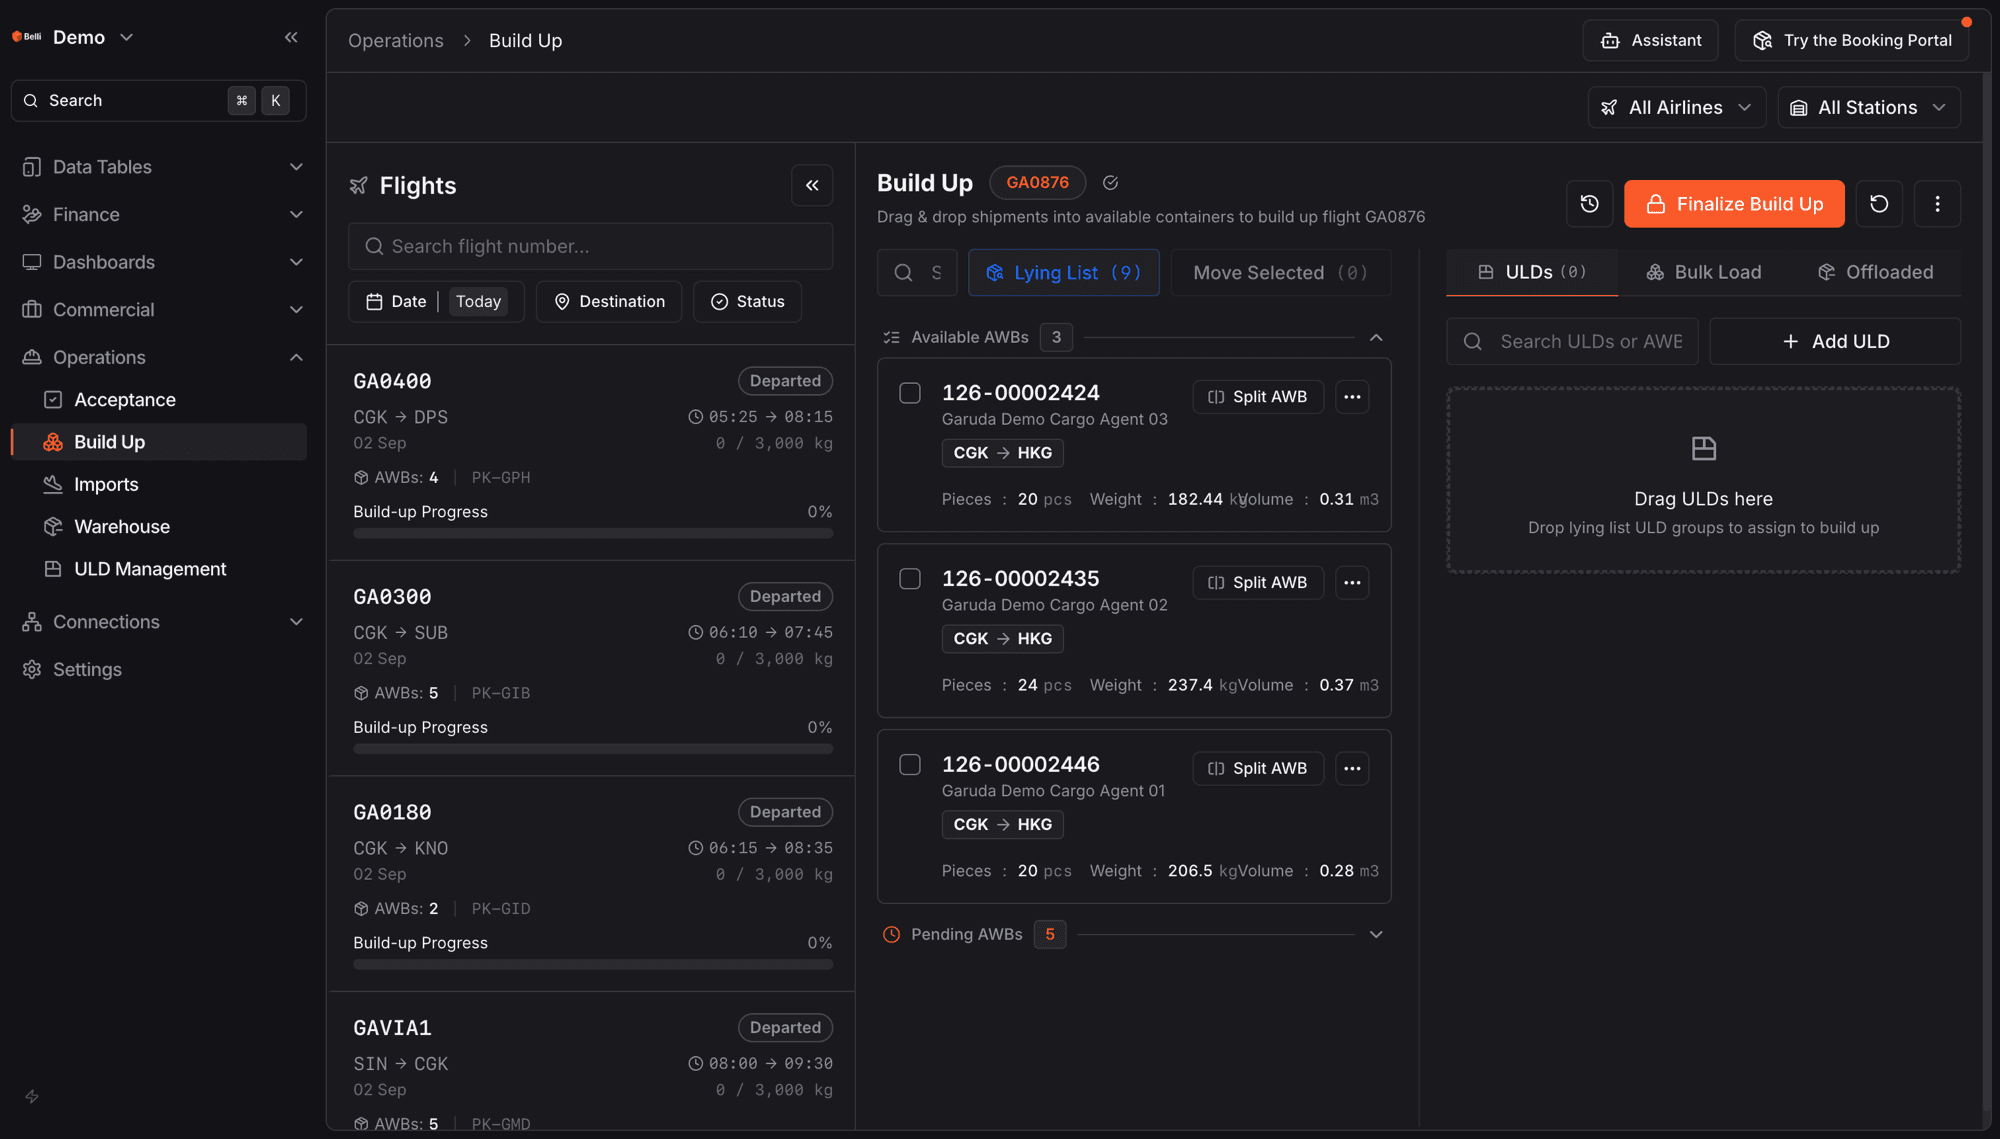2000x1139 pixels.
Task: Try the Booking Portal
Action: point(1851,41)
